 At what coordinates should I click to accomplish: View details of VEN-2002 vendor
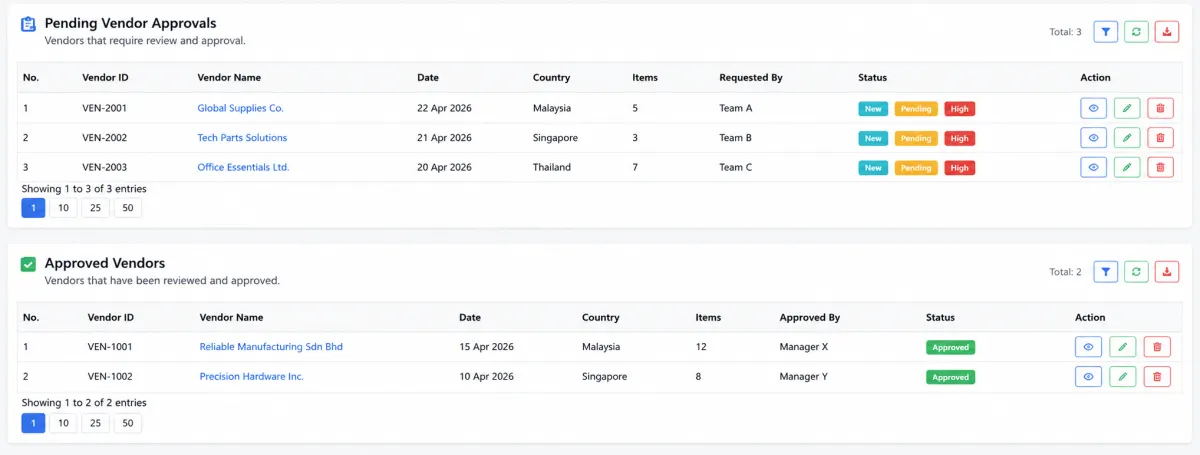click(x=1094, y=138)
